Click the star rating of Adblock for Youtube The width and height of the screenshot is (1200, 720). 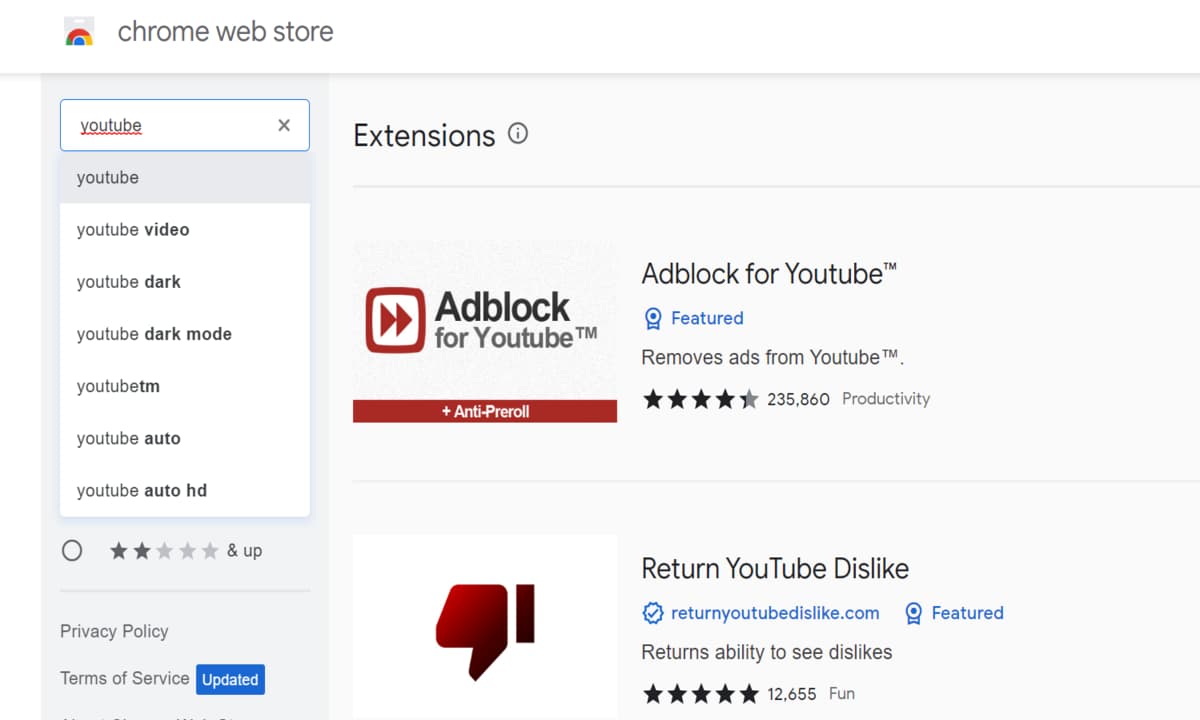coord(700,398)
